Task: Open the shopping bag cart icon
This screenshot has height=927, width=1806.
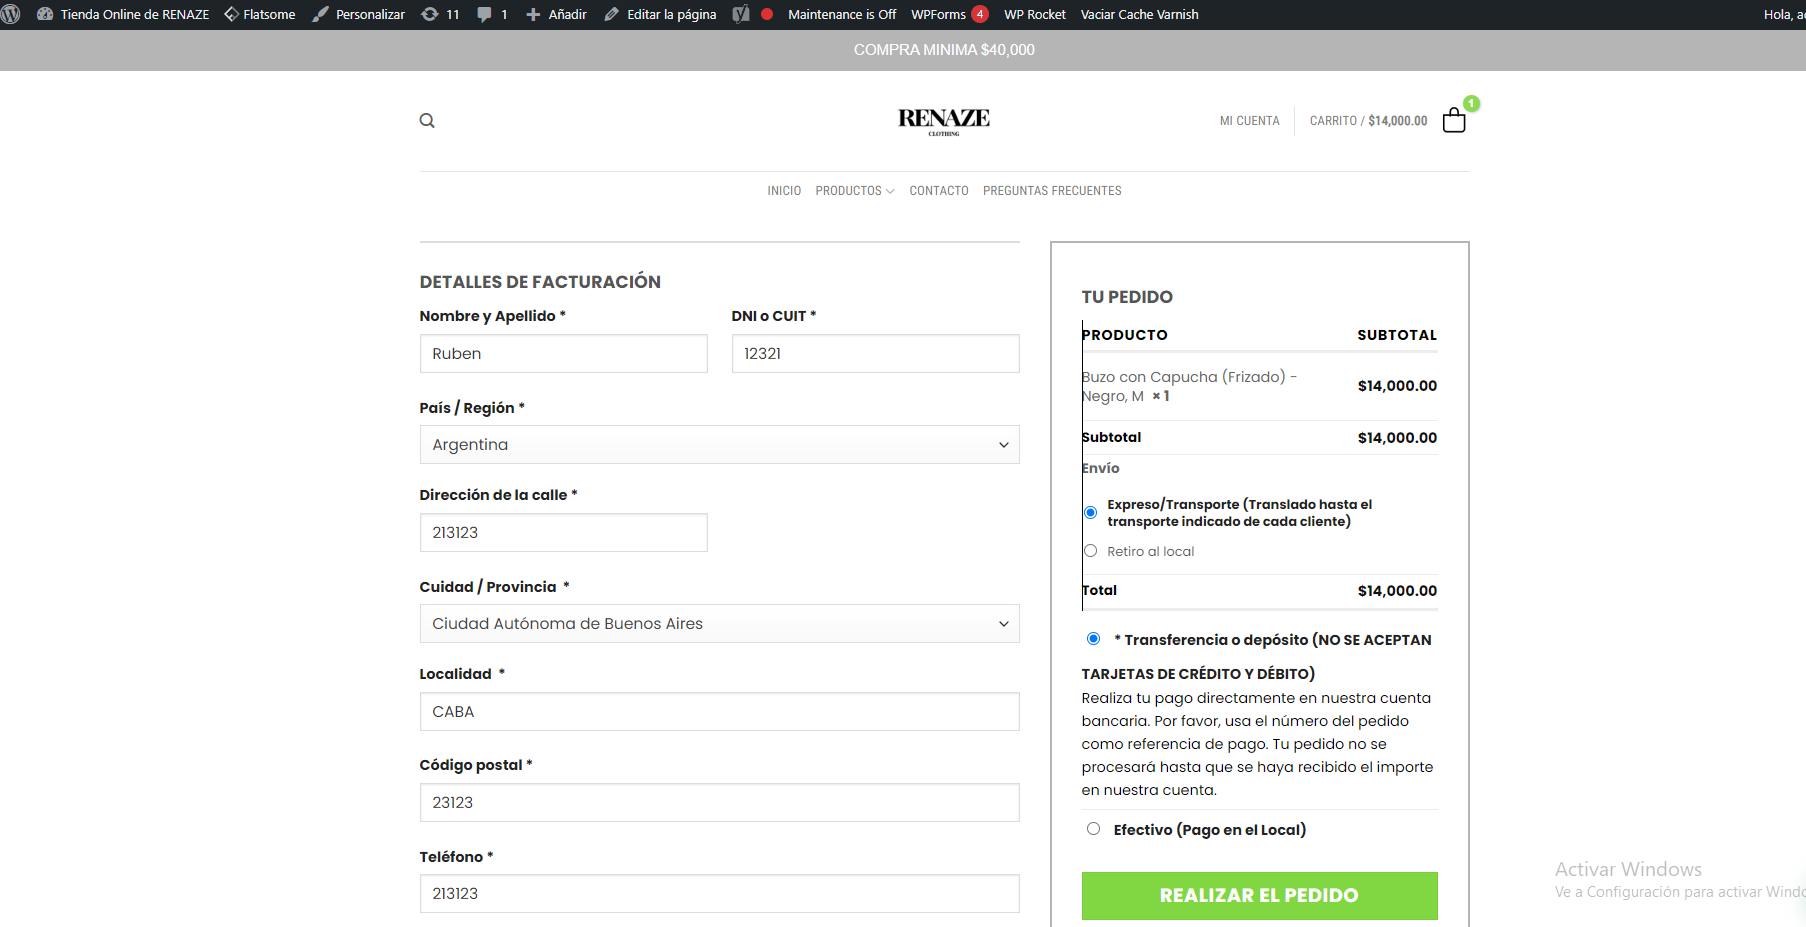Action: click(x=1454, y=120)
